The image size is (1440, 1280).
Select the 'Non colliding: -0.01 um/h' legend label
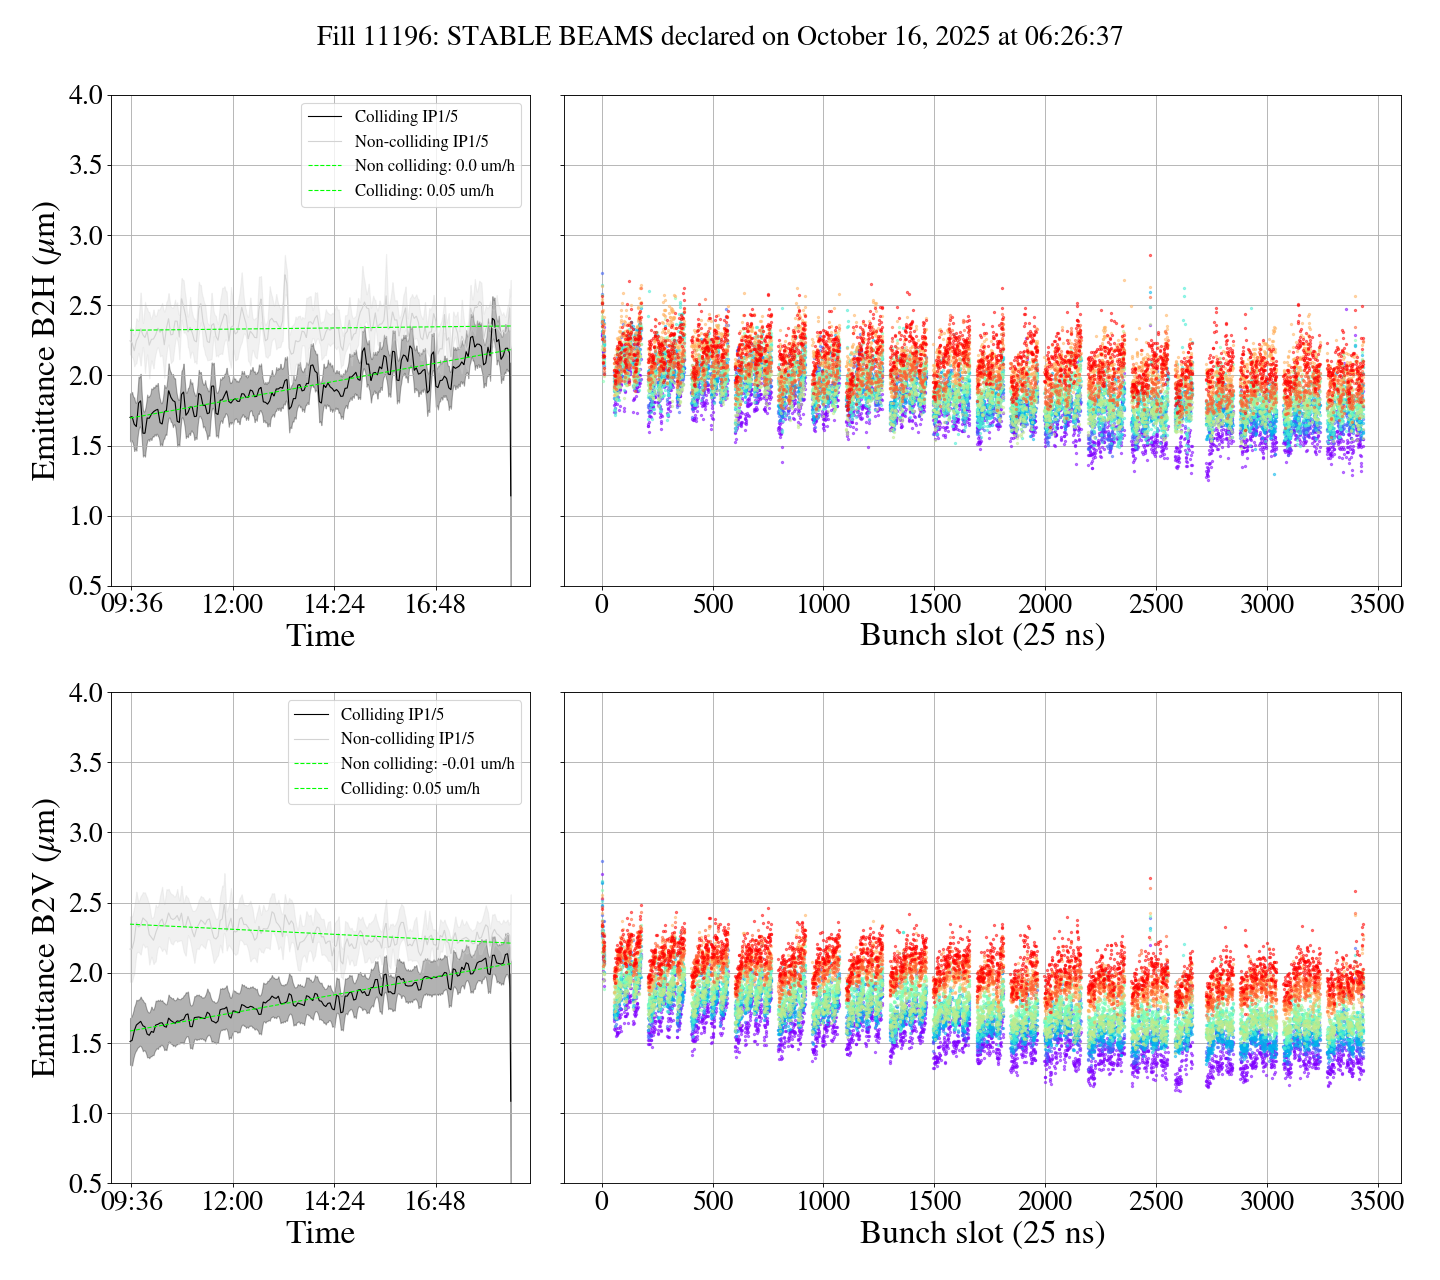pos(427,764)
